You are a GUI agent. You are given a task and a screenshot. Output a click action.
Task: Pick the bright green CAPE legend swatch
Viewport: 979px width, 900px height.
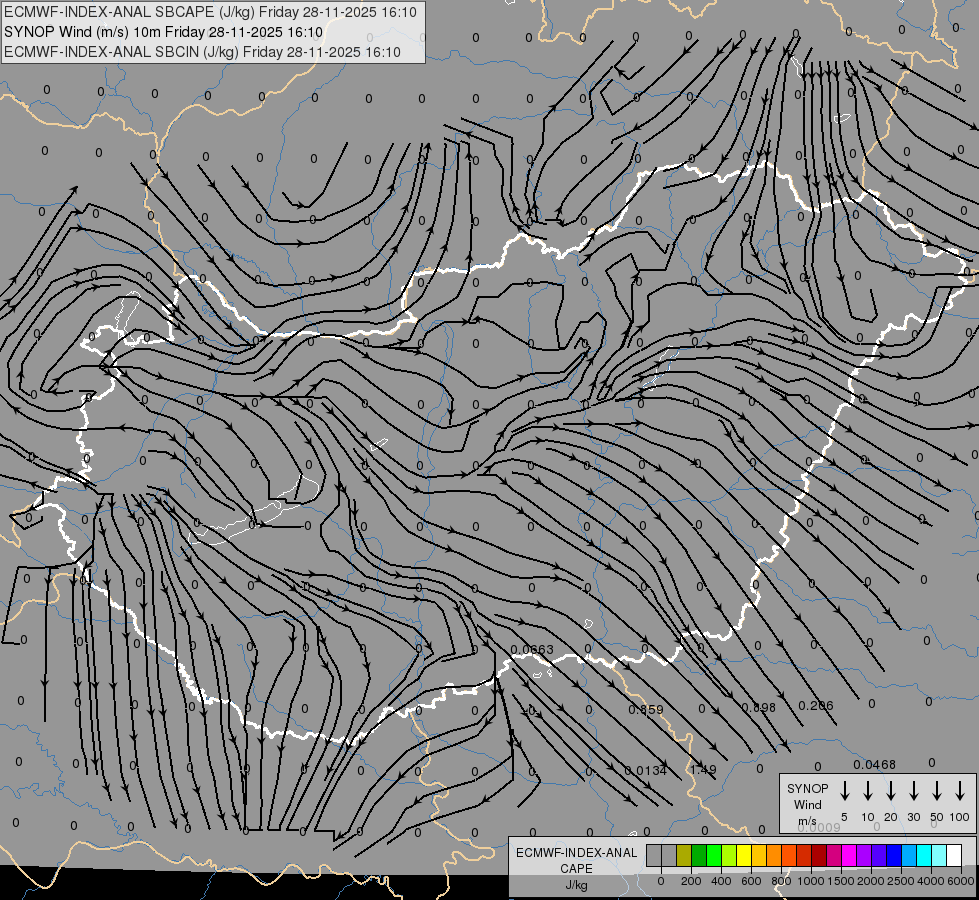click(x=714, y=855)
